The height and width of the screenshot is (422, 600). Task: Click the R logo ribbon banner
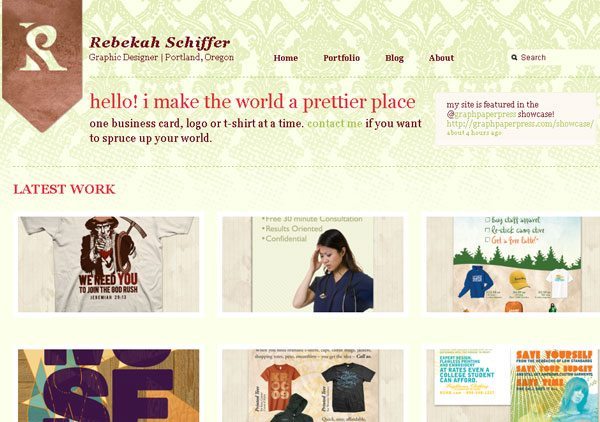(x=42, y=64)
